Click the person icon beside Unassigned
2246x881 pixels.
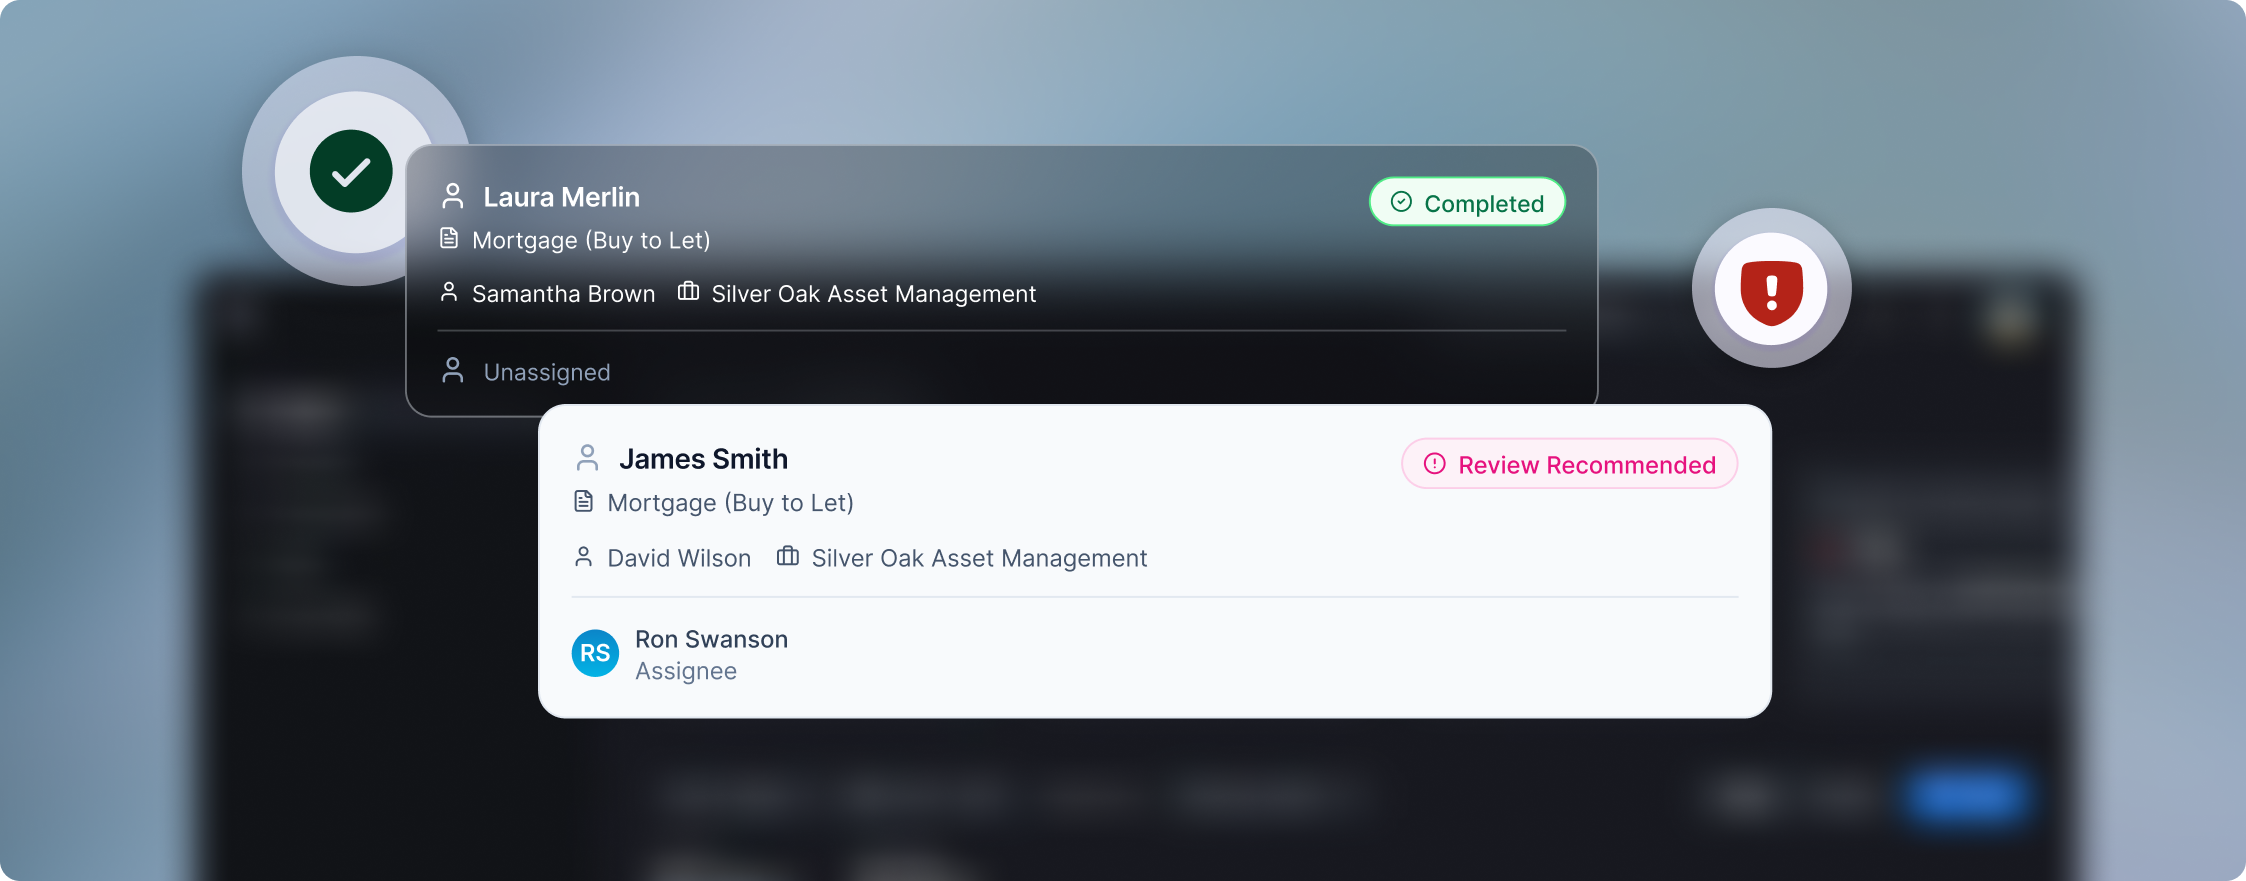tap(453, 371)
